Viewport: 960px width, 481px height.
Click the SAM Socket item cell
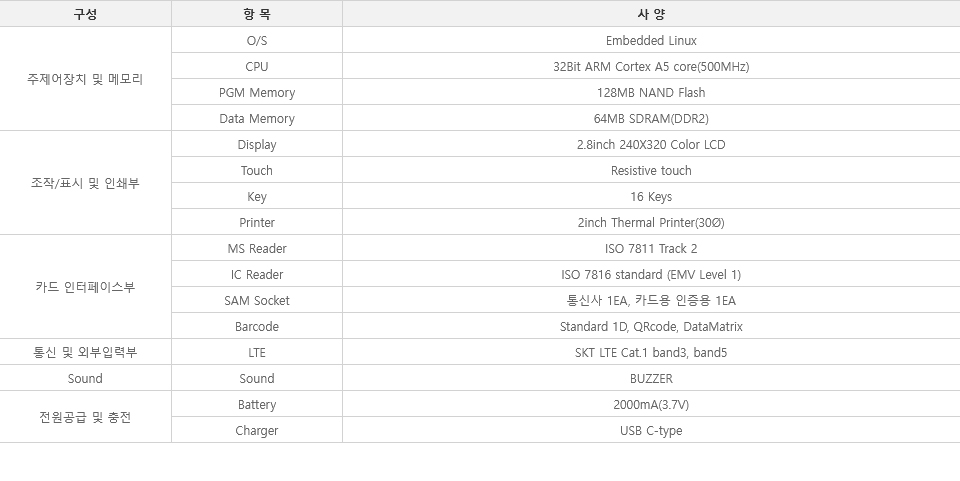pyautogui.click(x=257, y=300)
